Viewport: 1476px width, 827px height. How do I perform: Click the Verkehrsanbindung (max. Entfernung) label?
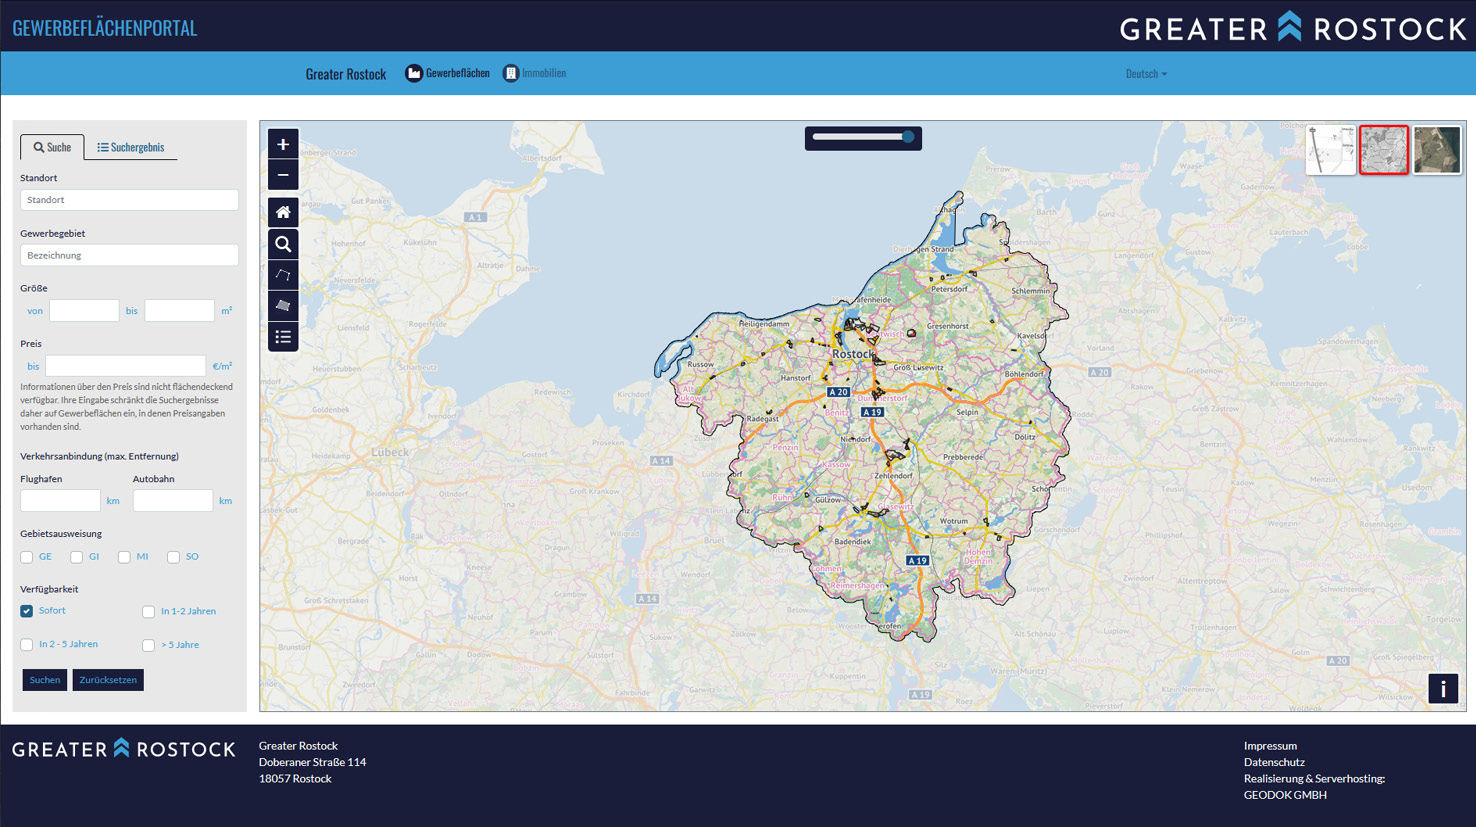coord(99,456)
